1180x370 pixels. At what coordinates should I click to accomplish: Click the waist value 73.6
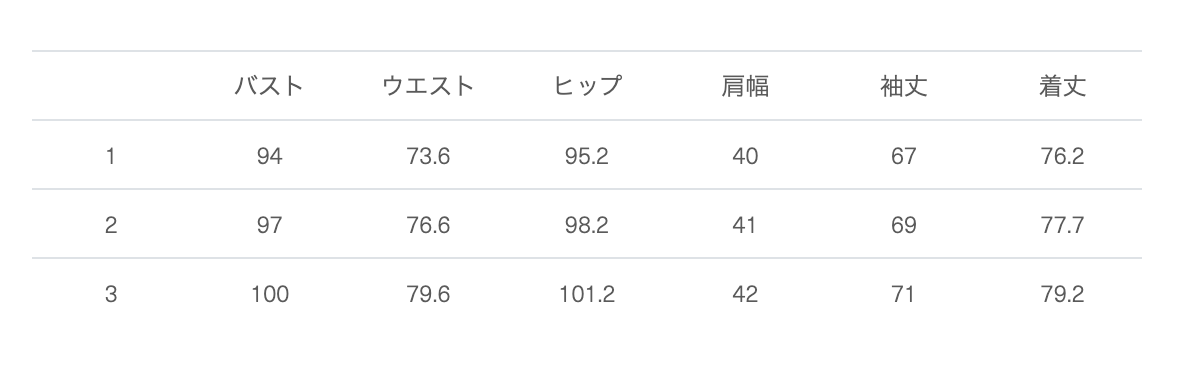(x=428, y=156)
